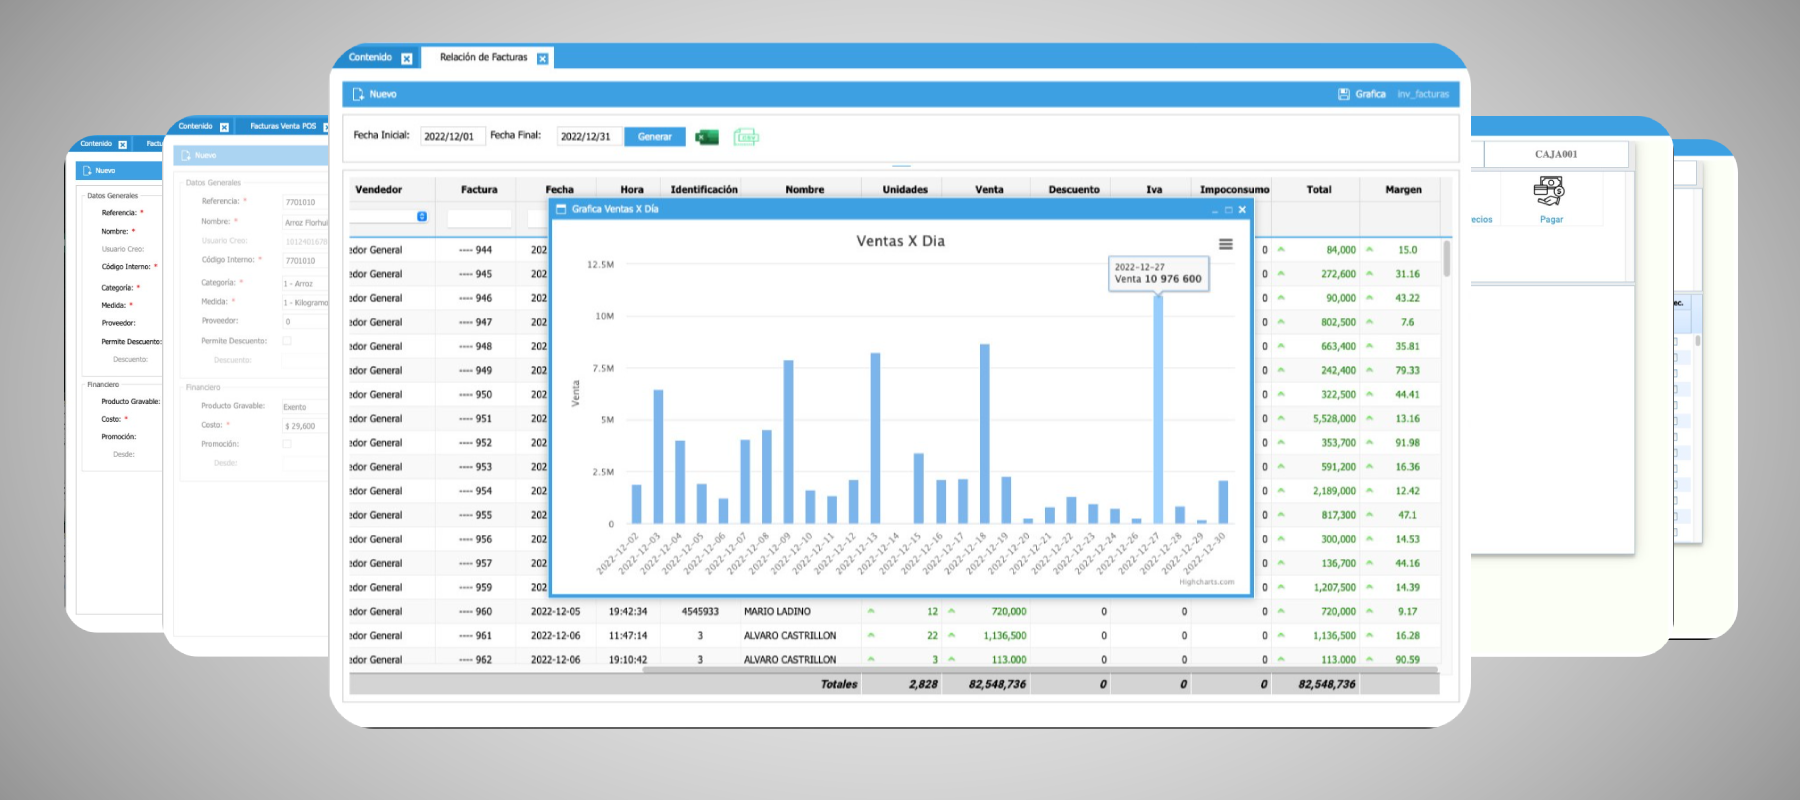
Task: Open the Categoría field showing 1 - Arroz
Action: click(x=304, y=284)
